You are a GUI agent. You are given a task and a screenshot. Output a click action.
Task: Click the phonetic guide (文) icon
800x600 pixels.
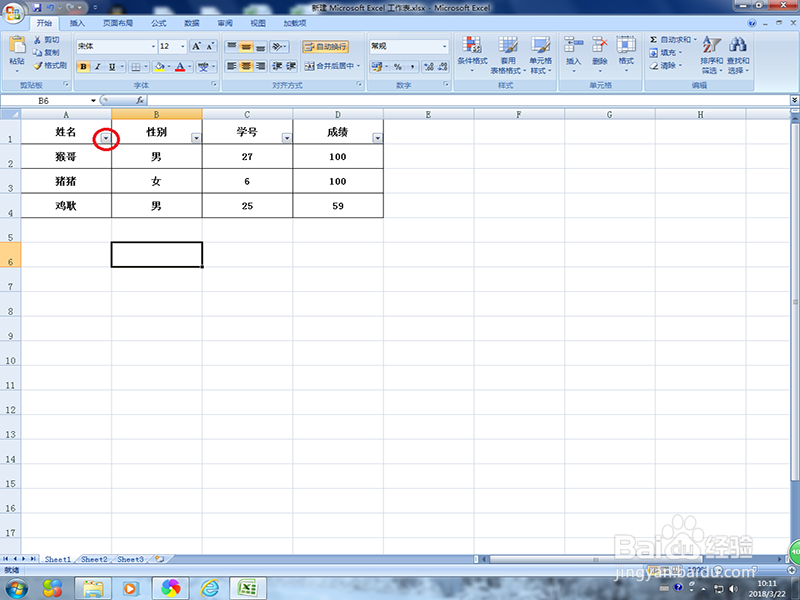click(x=203, y=67)
